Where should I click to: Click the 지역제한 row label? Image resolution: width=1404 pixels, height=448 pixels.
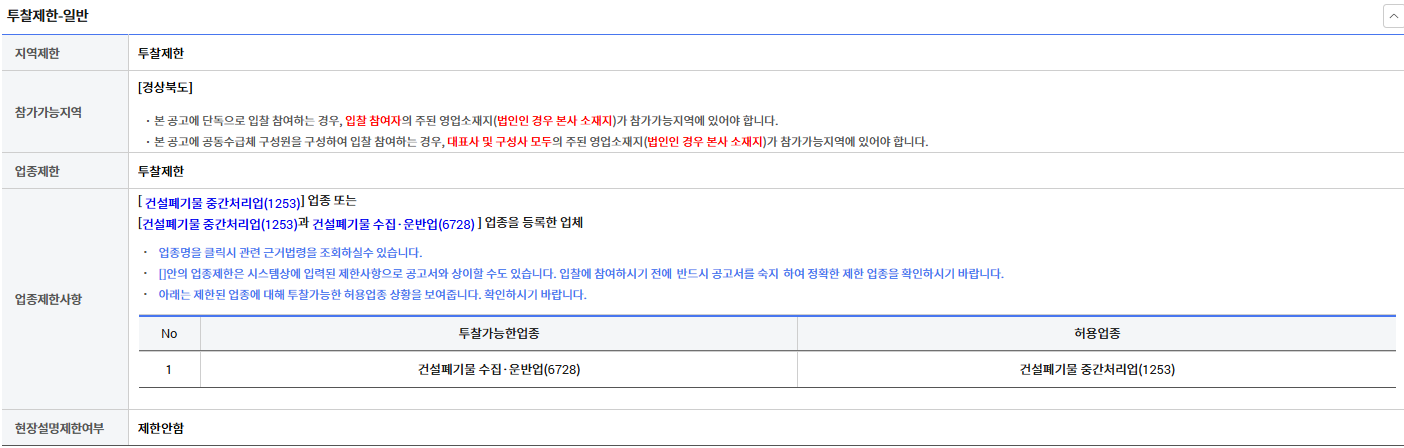click(x=37, y=53)
